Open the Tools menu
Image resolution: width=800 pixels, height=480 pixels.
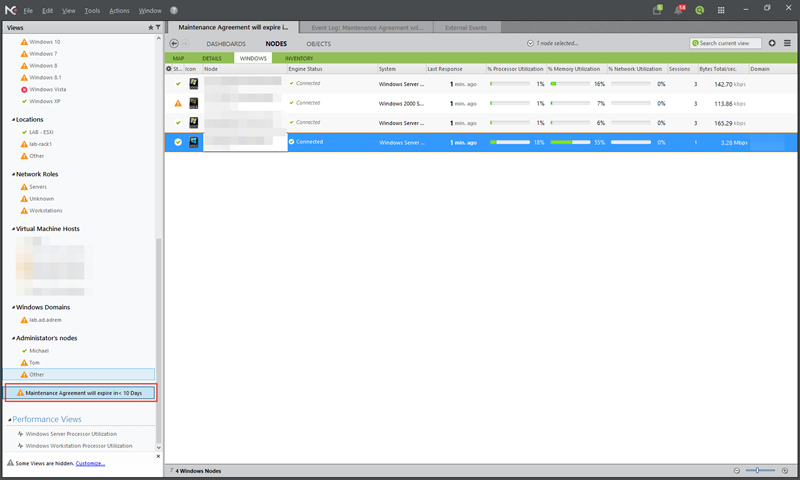point(92,10)
